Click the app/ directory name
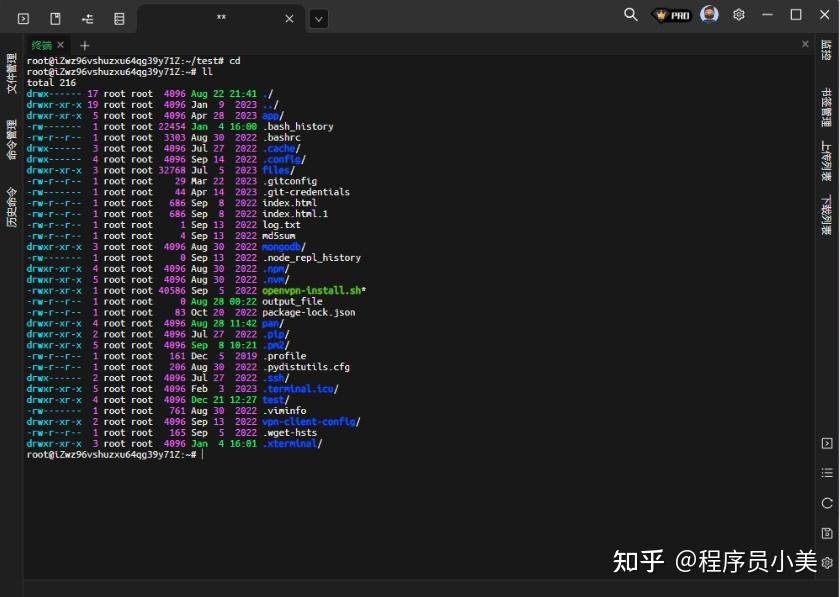The width and height of the screenshot is (840, 597). point(273,116)
